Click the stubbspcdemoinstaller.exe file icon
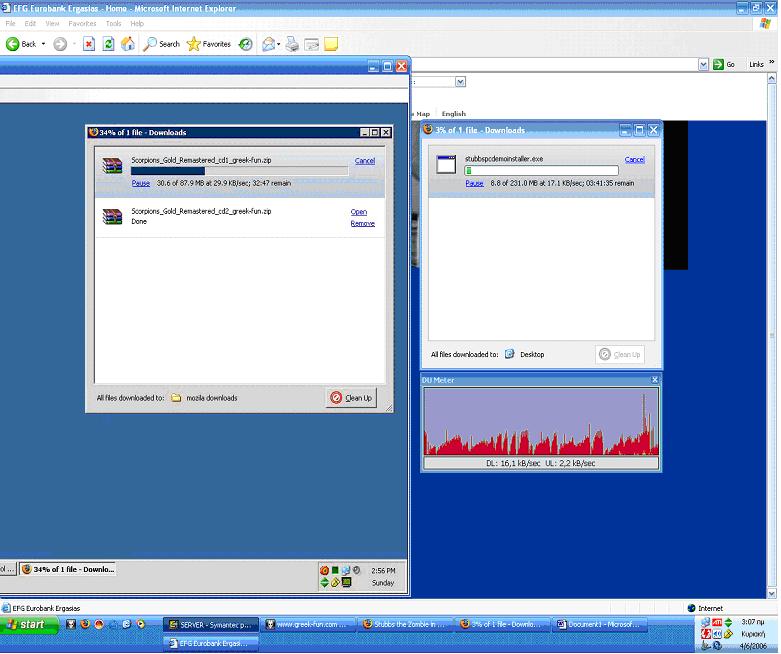Screen dimensions: 781x654 446,164
